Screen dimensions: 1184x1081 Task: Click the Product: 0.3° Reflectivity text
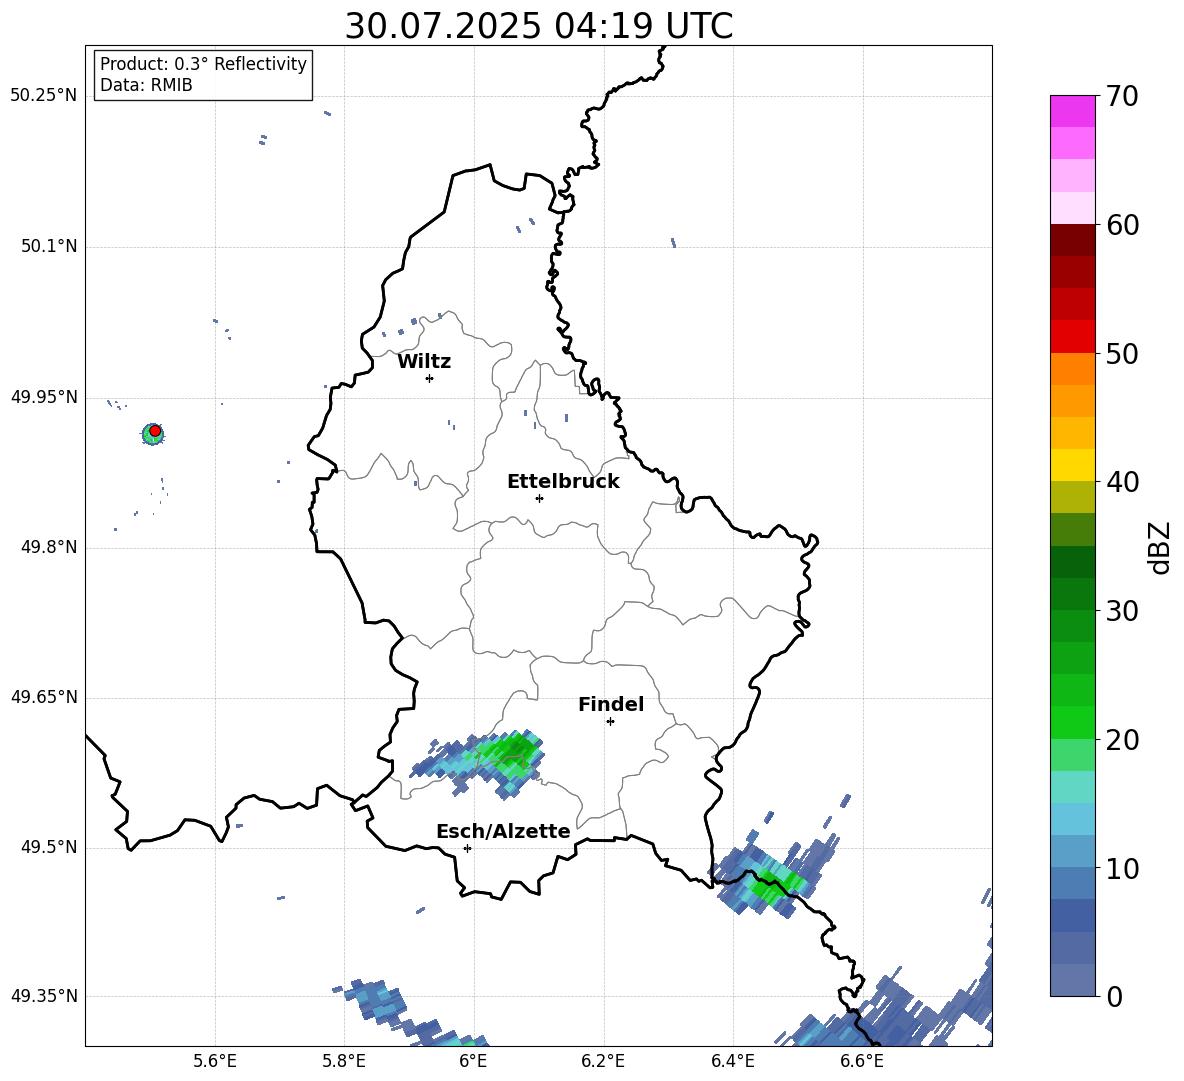pos(203,64)
